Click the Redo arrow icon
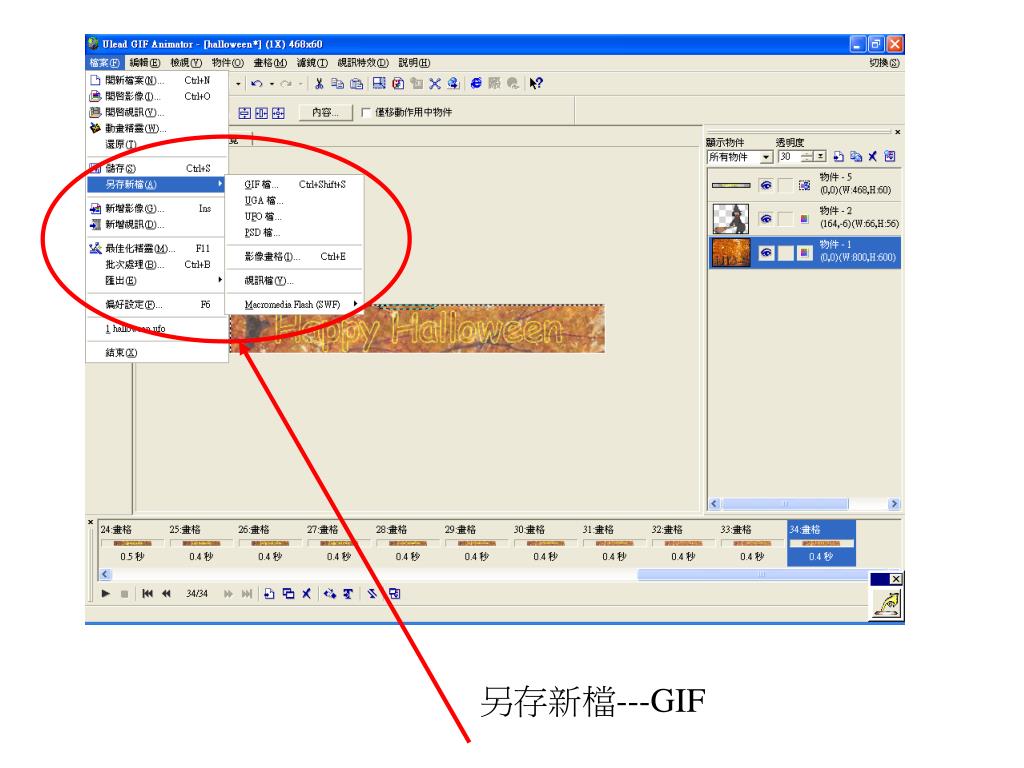Viewport: 1024px width, 768px height. (x=286, y=84)
